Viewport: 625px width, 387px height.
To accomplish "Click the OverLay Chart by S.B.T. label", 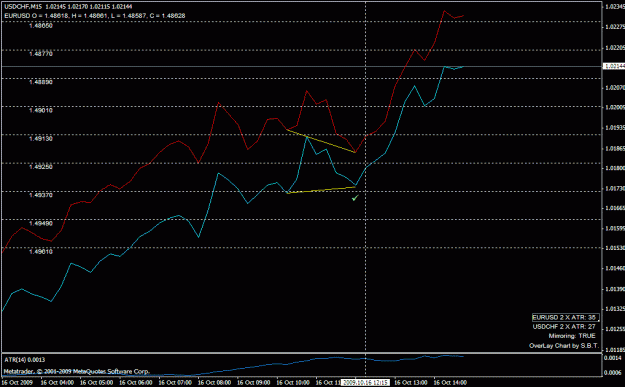I will pos(564,346).
